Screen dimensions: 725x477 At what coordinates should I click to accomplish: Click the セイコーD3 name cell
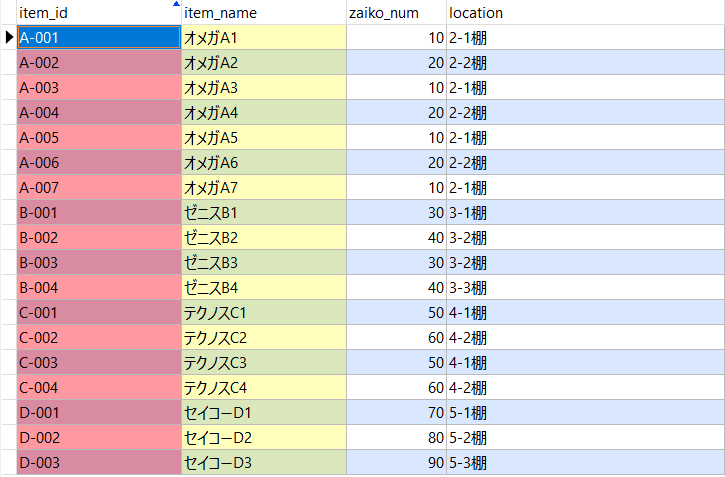pyautogui.click(x=264, y=462)
